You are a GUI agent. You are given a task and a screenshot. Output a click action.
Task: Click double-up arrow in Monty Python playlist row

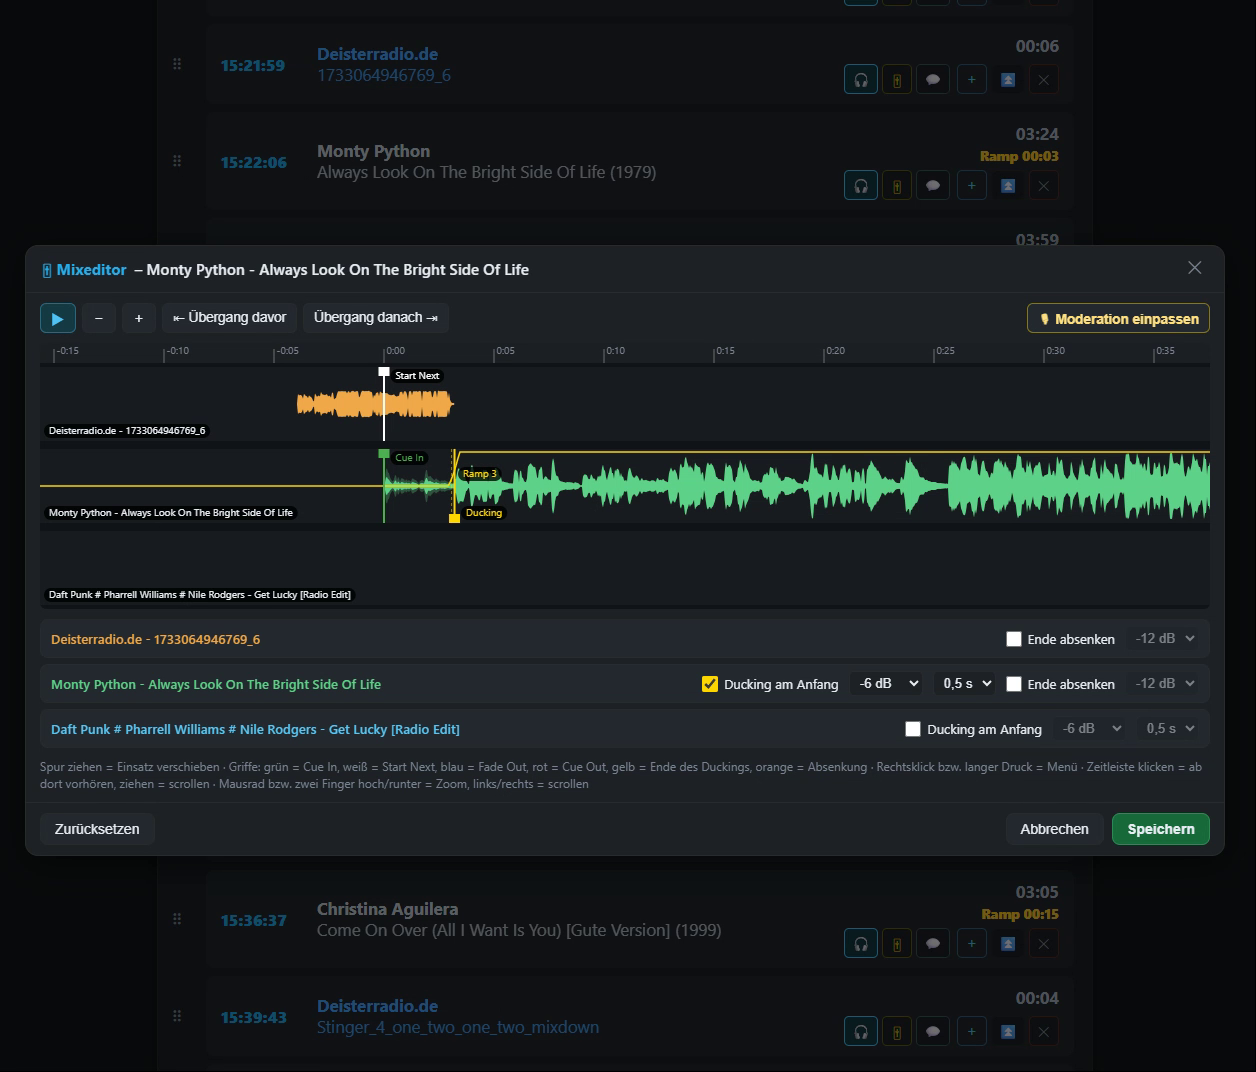[1008, 186]
